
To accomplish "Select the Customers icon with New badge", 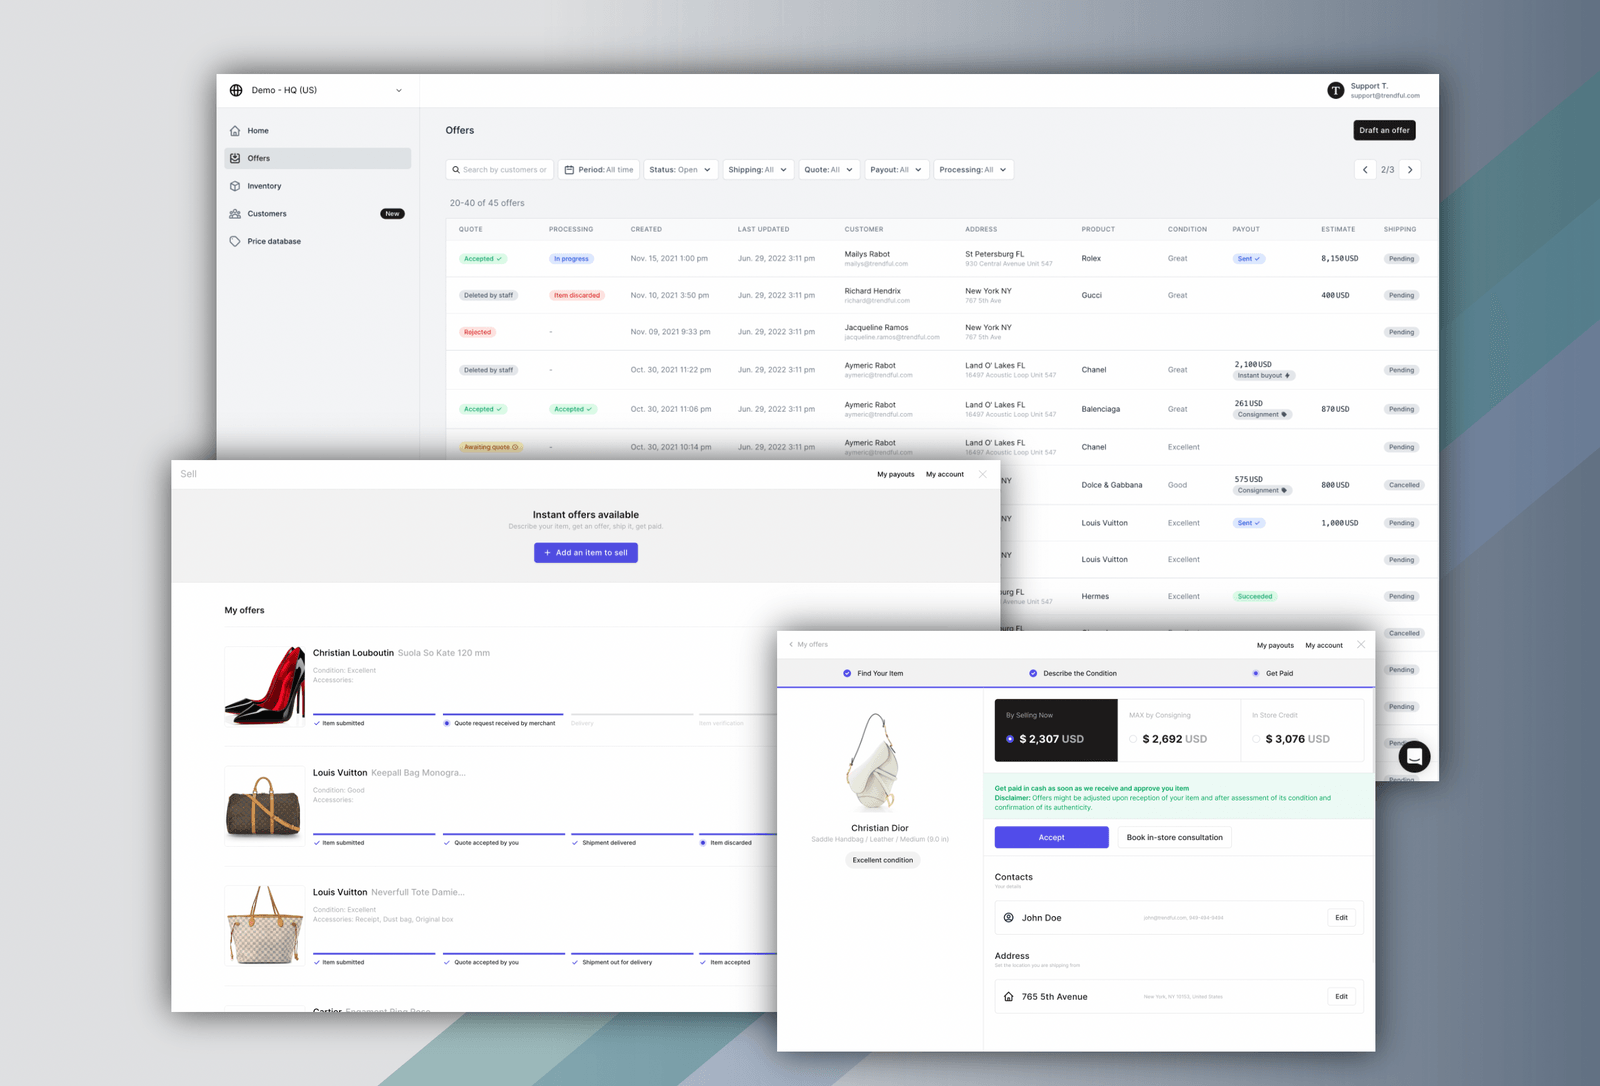I will point(236,213).
